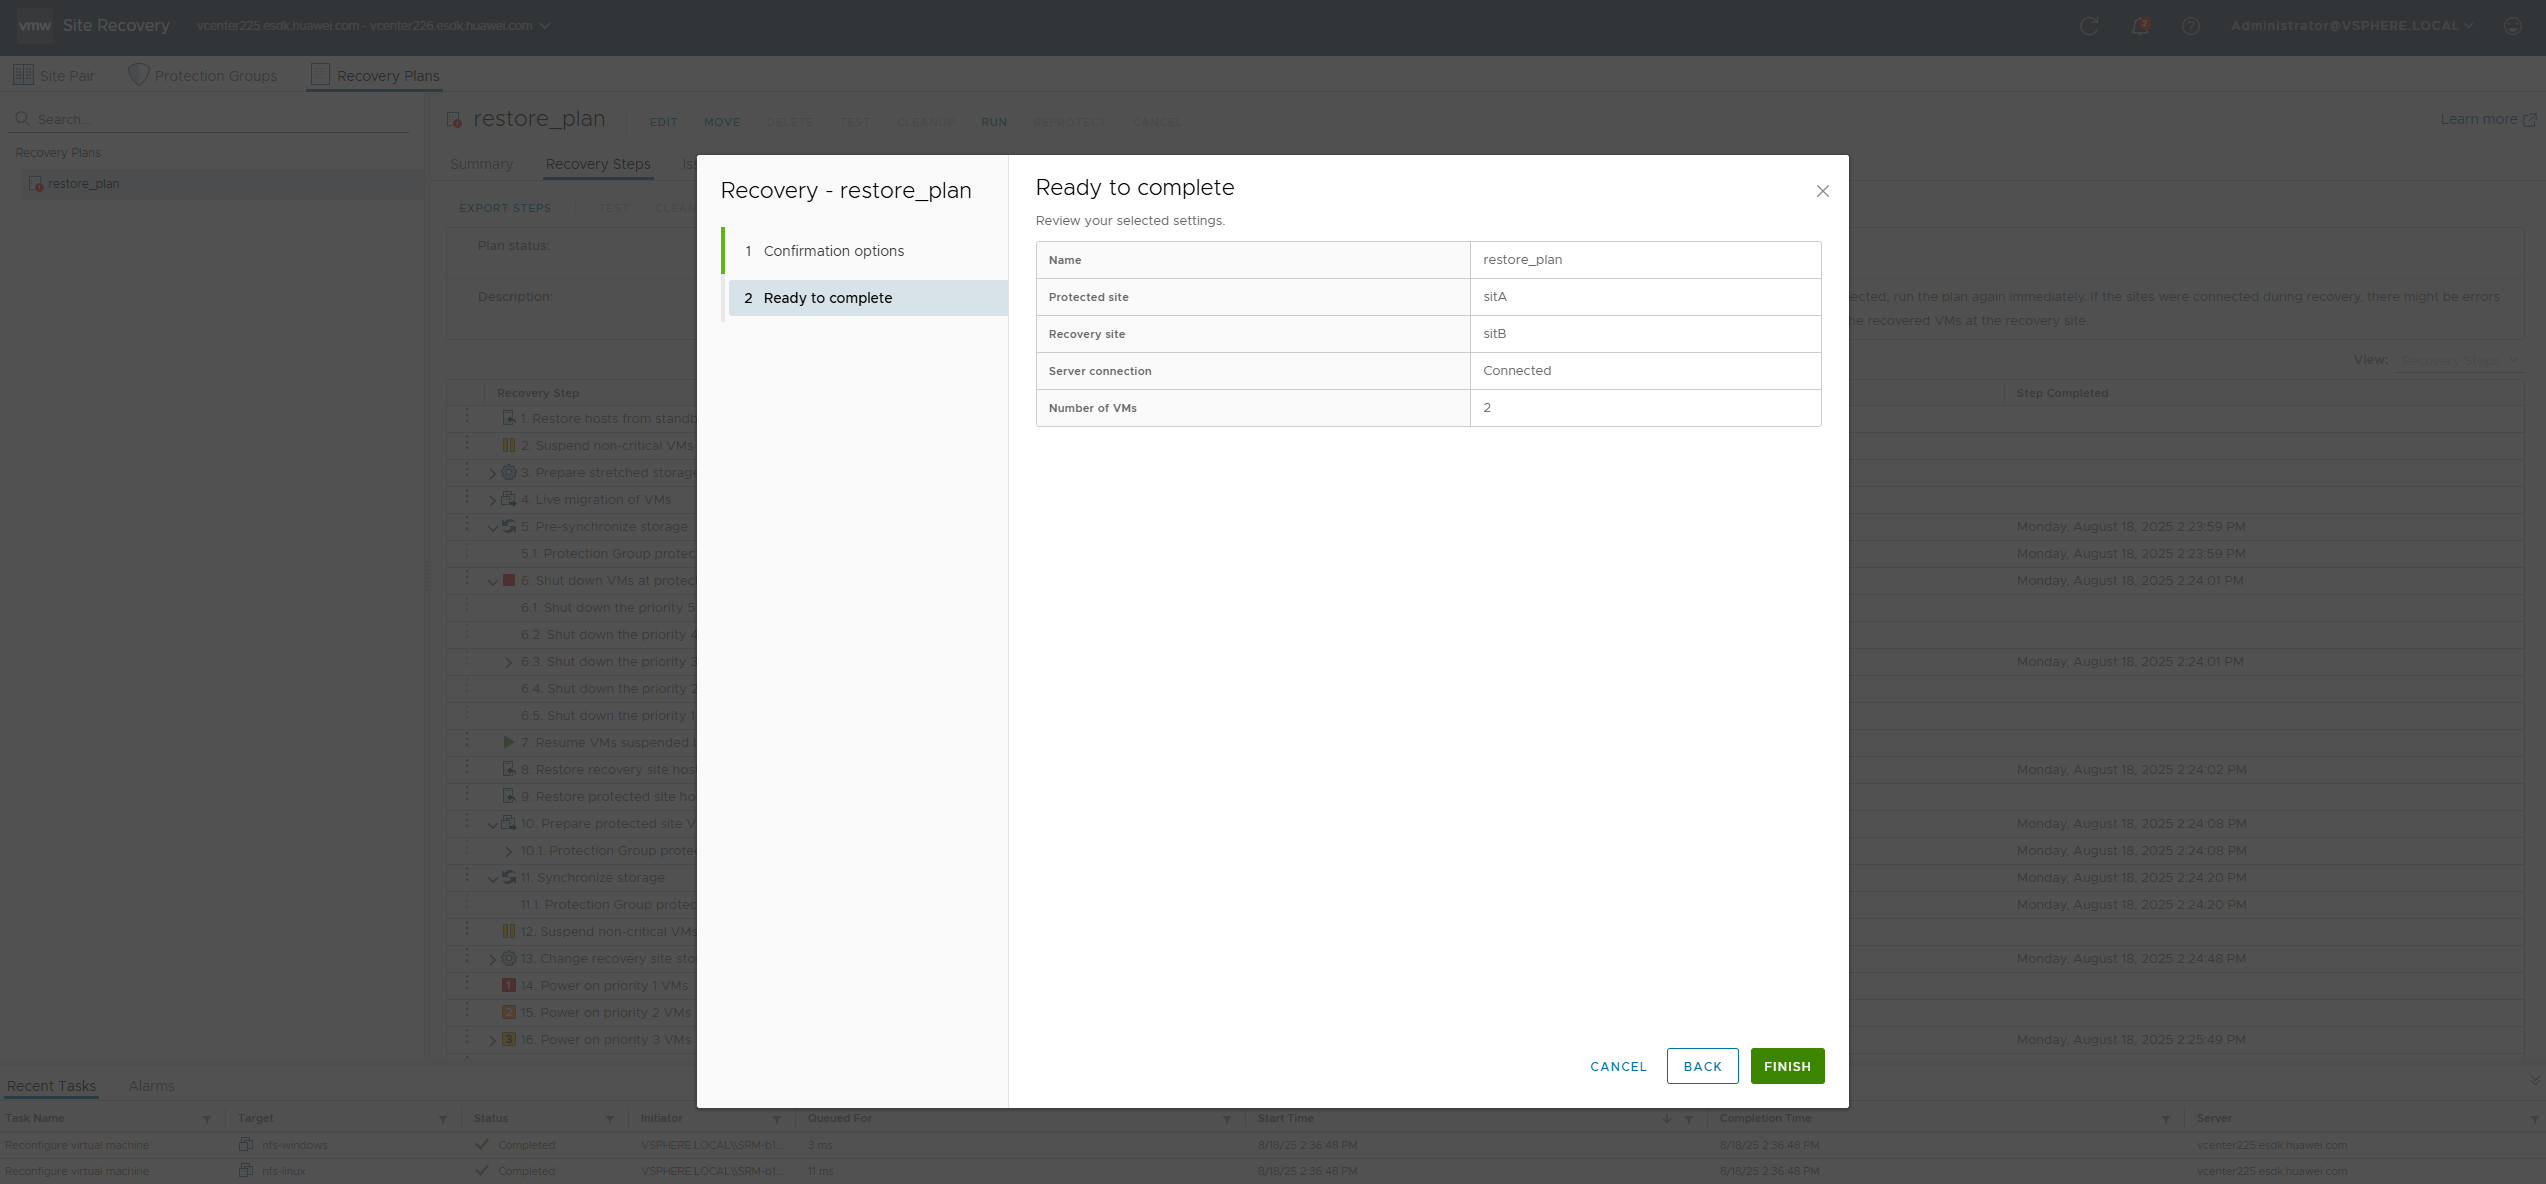Screen dimensions: 2546x1184
Task: Select step 1 Confirmation options
Action: pyautogui.click(x=833, y=251)
